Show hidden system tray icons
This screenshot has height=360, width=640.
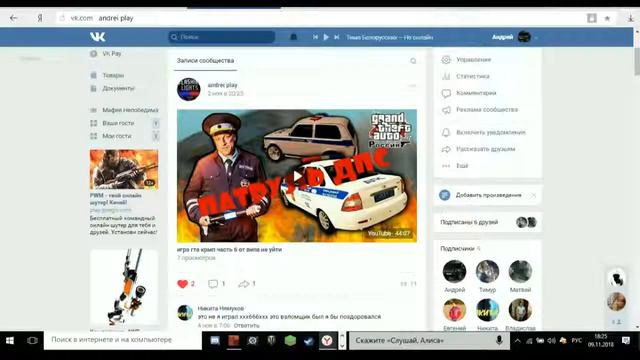tap(518, 340)
